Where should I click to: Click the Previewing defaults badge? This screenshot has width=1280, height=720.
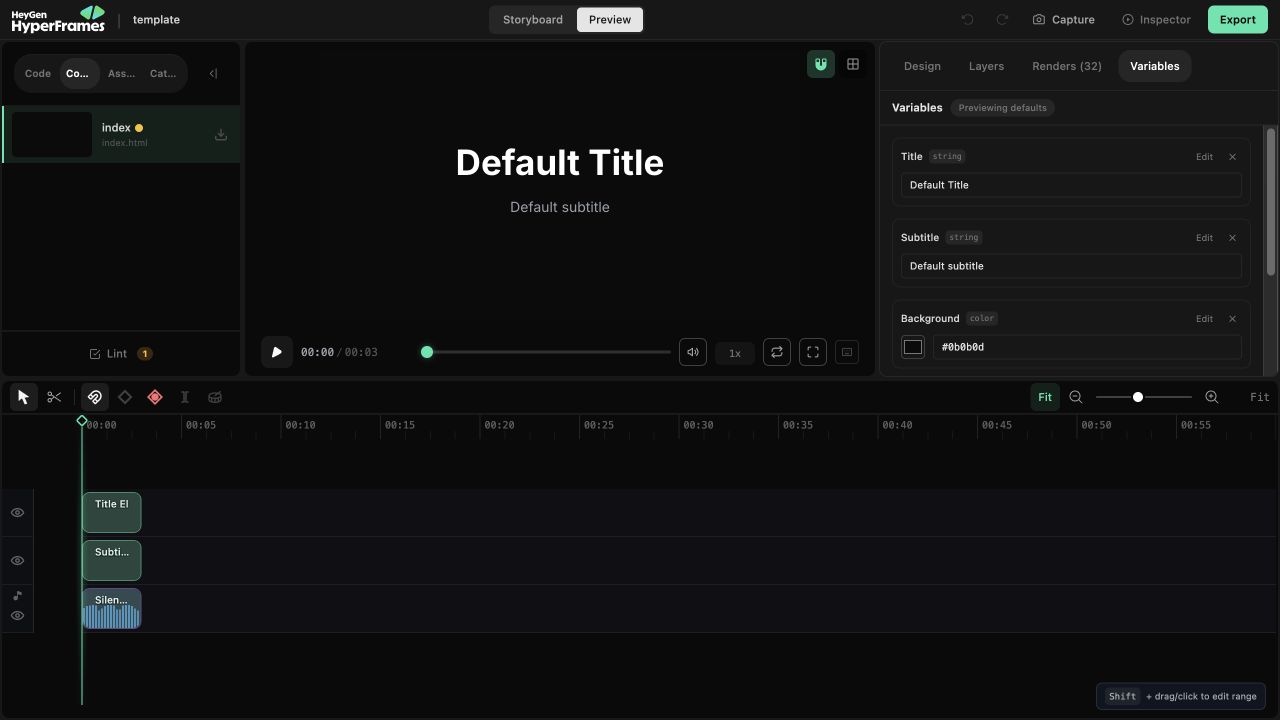pyautogui.click(x=1002, y=108)
